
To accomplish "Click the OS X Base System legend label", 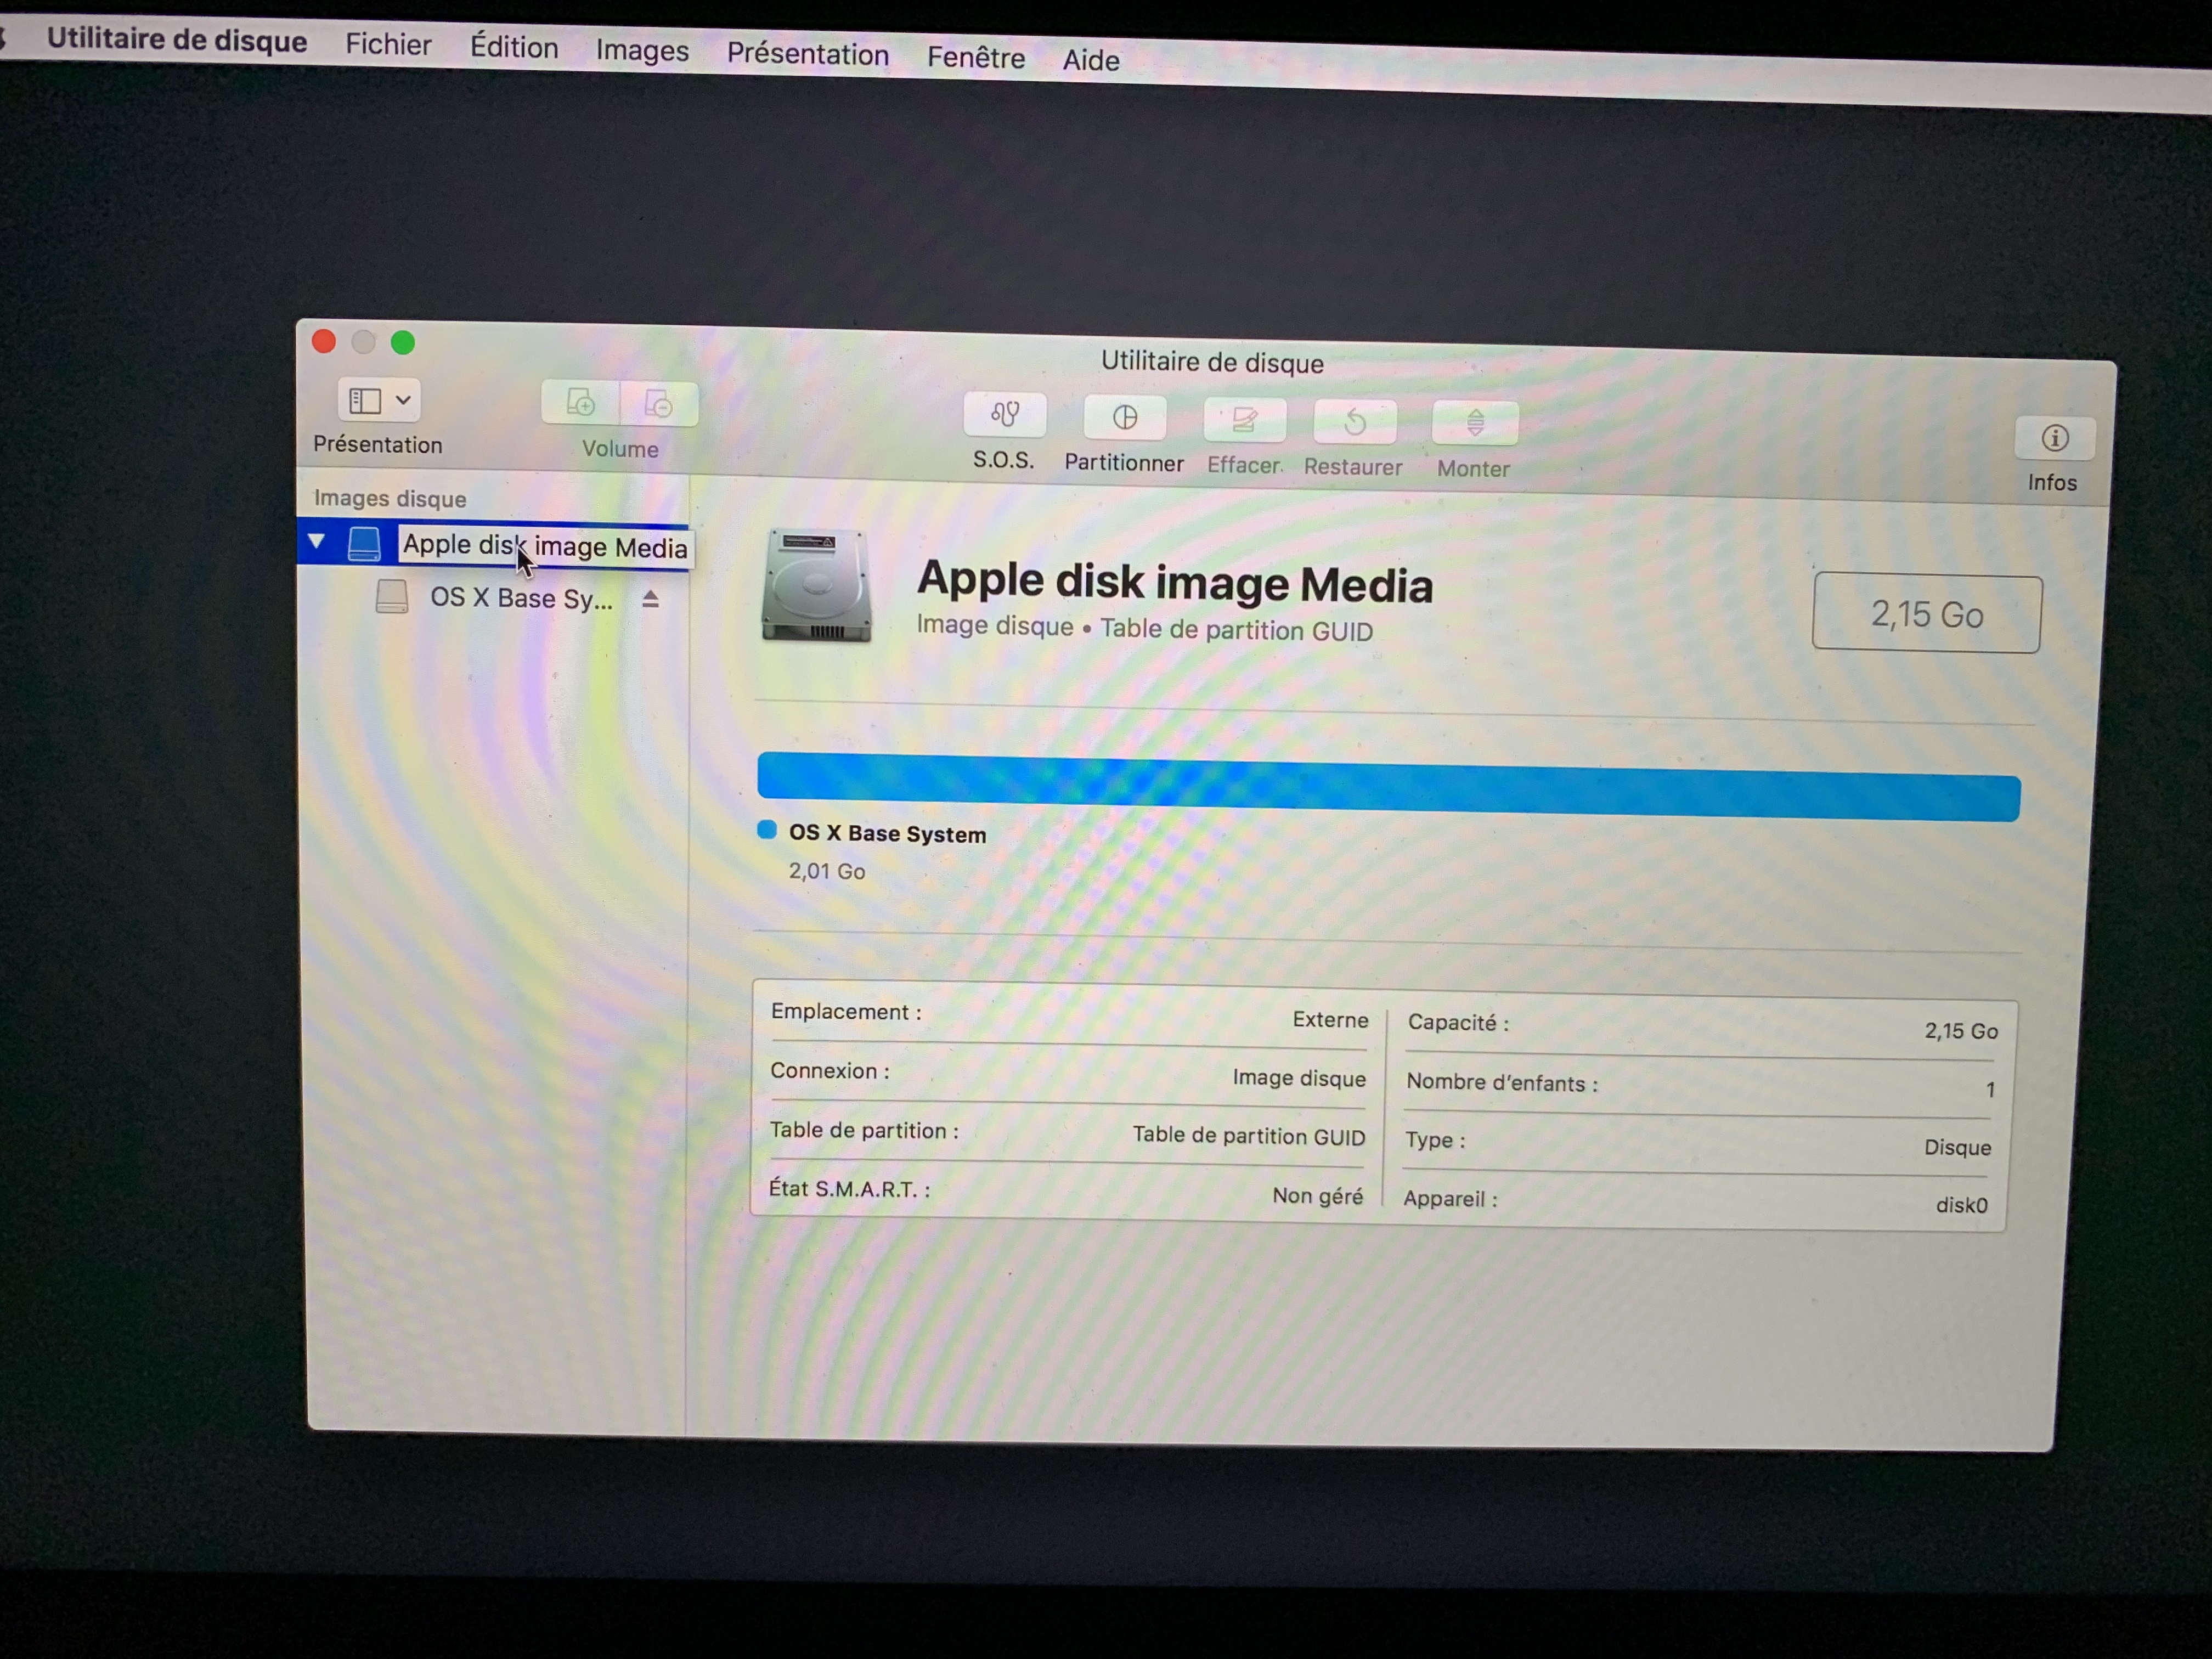I will 887,833.
